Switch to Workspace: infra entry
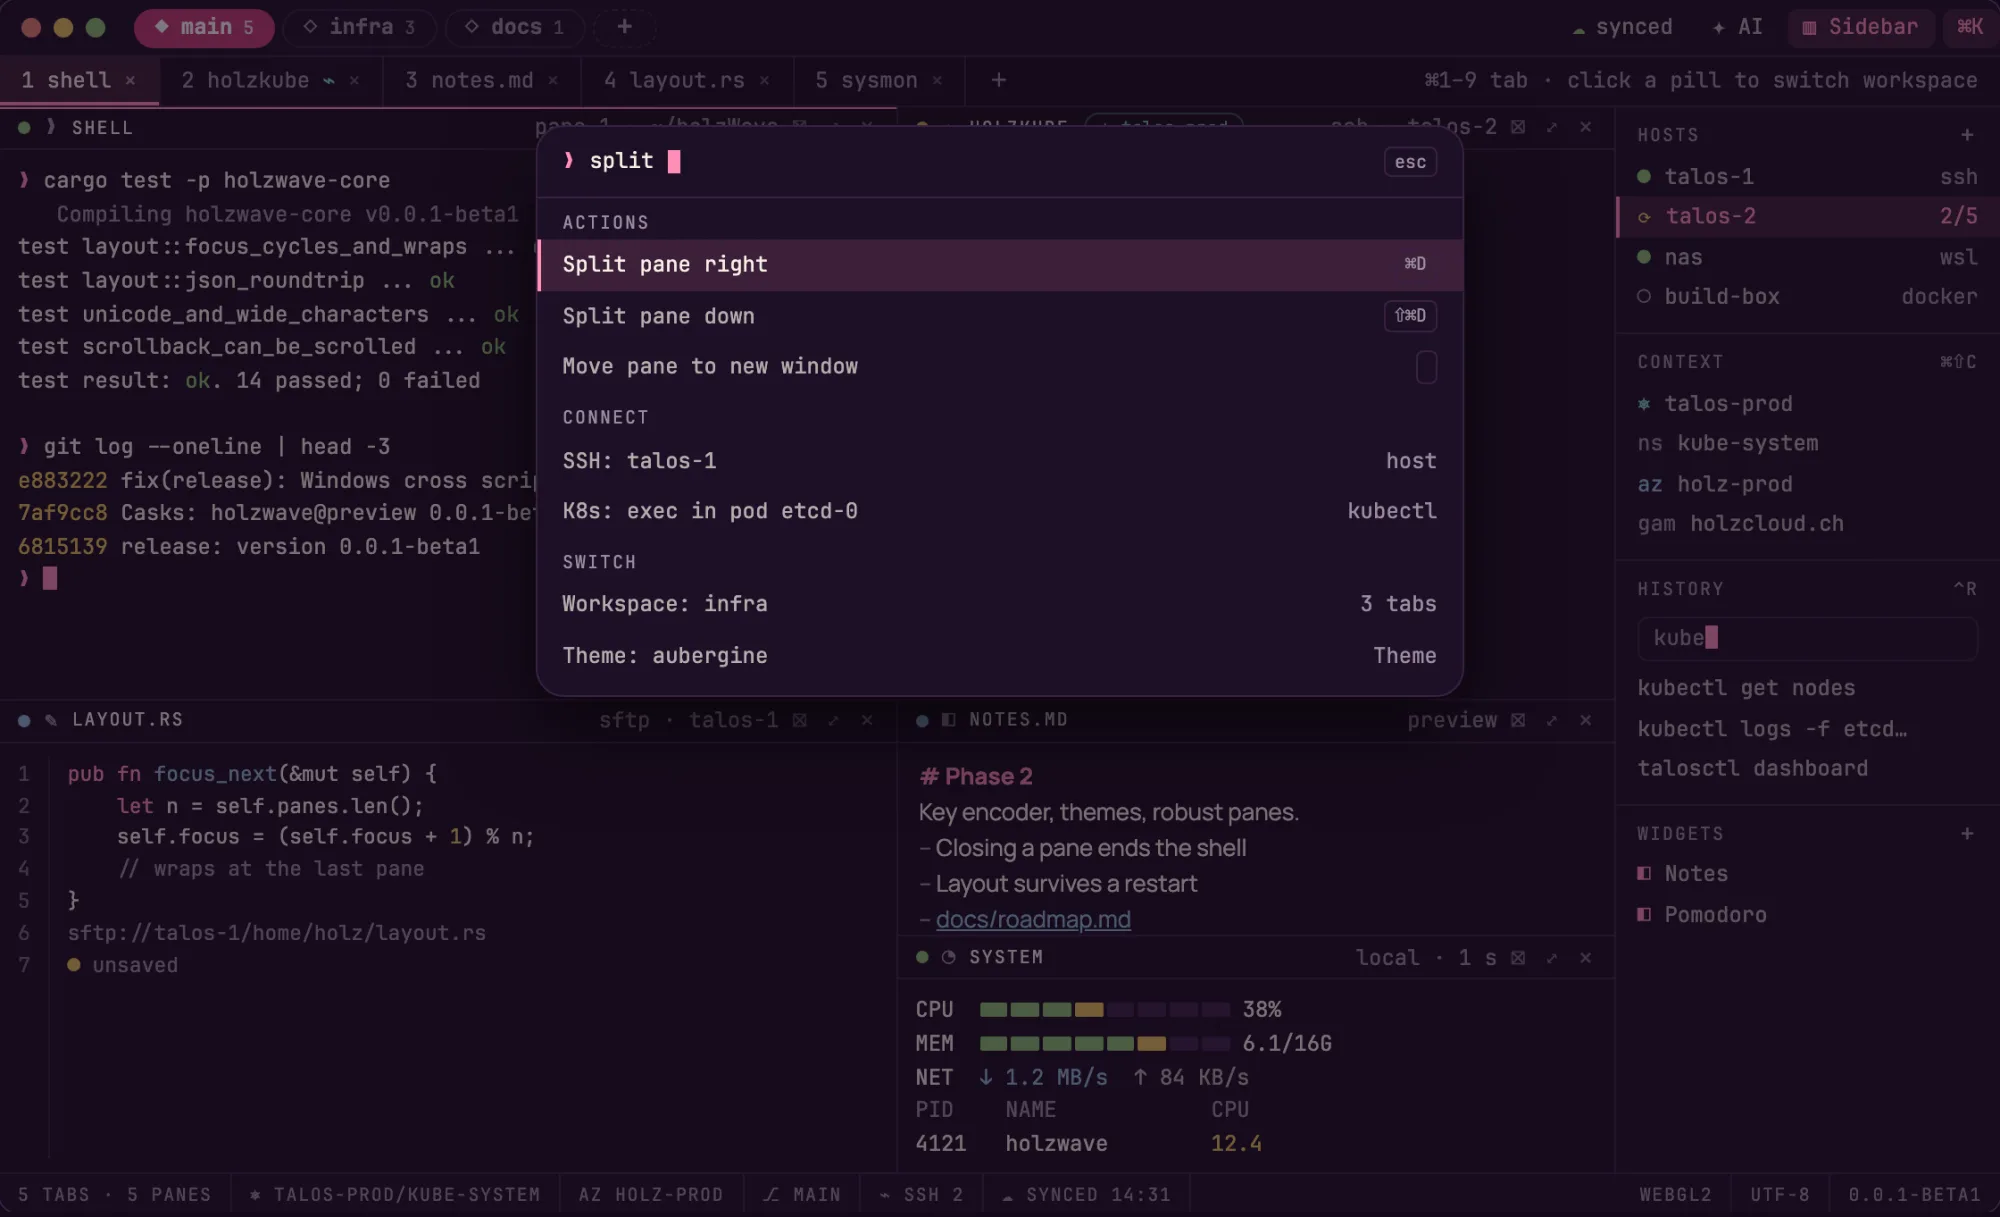The width and height of the screenshot is (2000, 1217). tap(1000, 604)
